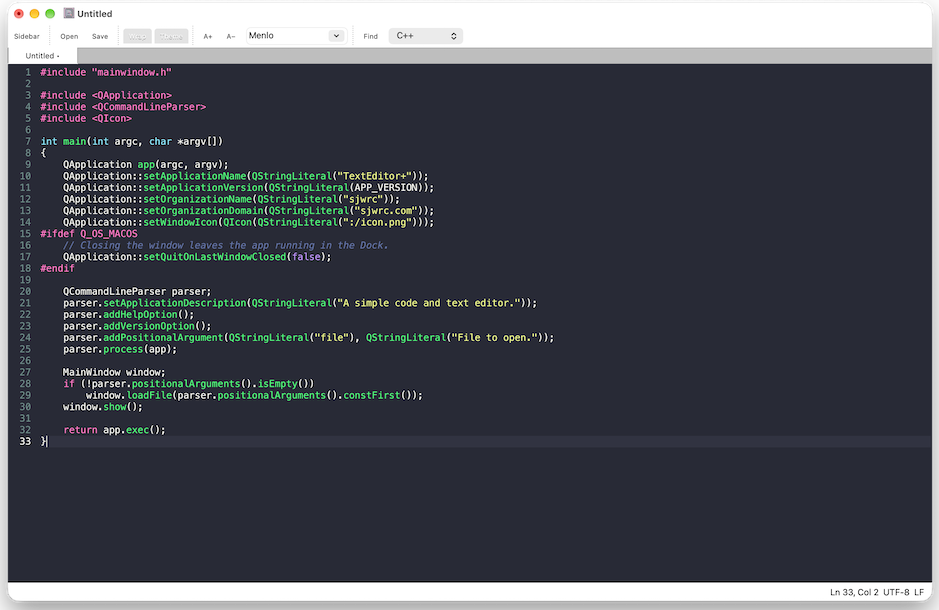The image size is (939, 610).
Task: Click the 'APP_VERSION' macro
Action: pos(386,187)
